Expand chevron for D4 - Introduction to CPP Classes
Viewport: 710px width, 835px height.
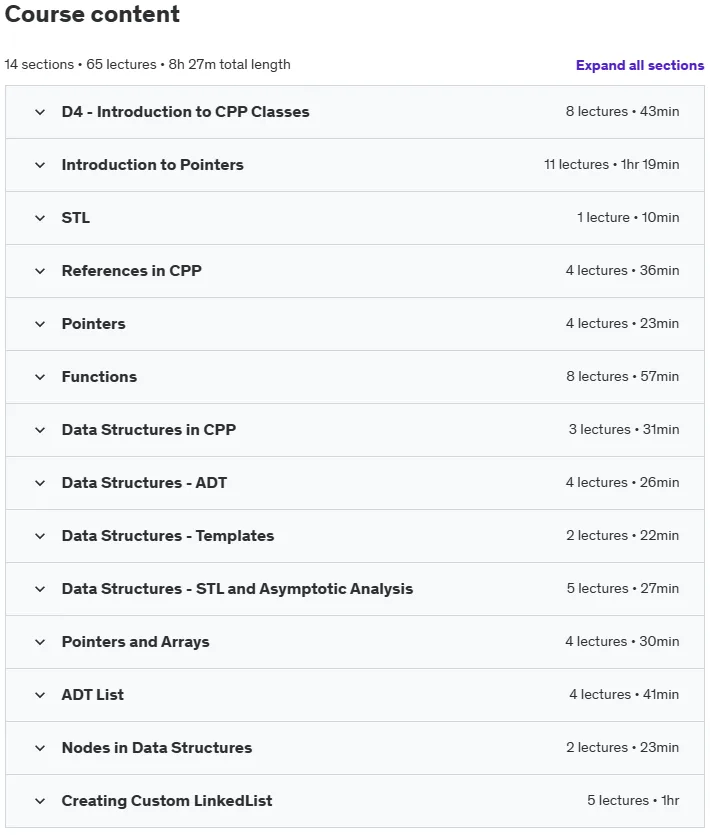pos(40,112)
